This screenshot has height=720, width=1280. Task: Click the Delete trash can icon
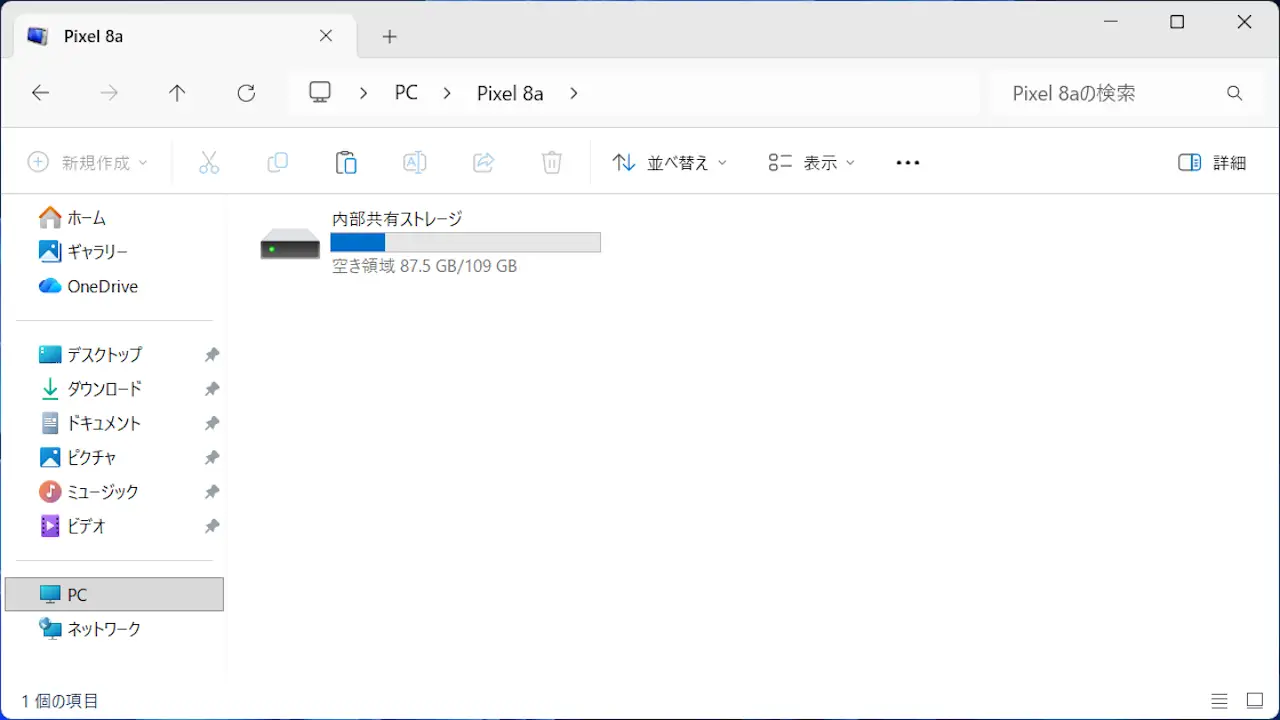(552, 163)
